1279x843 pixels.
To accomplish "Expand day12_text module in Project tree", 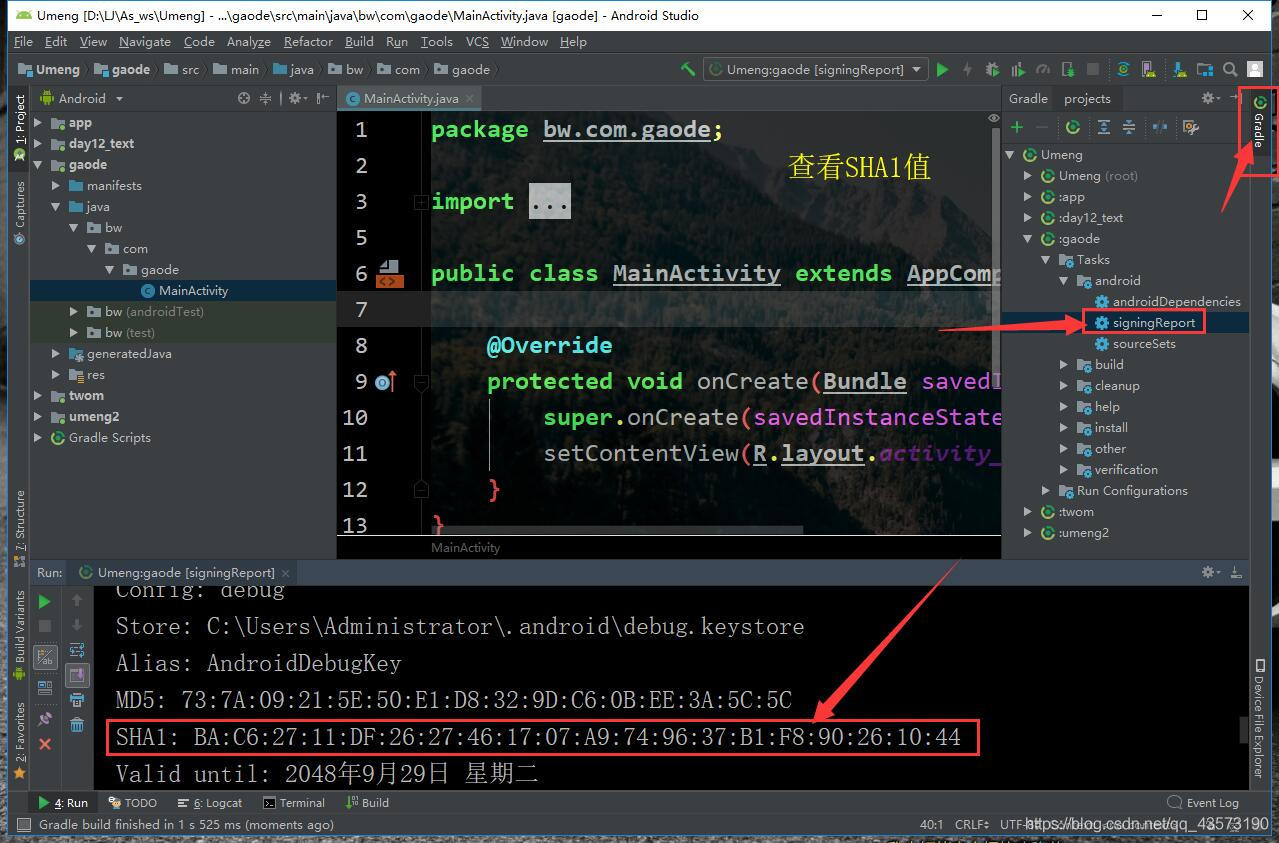I will point(39,144).
